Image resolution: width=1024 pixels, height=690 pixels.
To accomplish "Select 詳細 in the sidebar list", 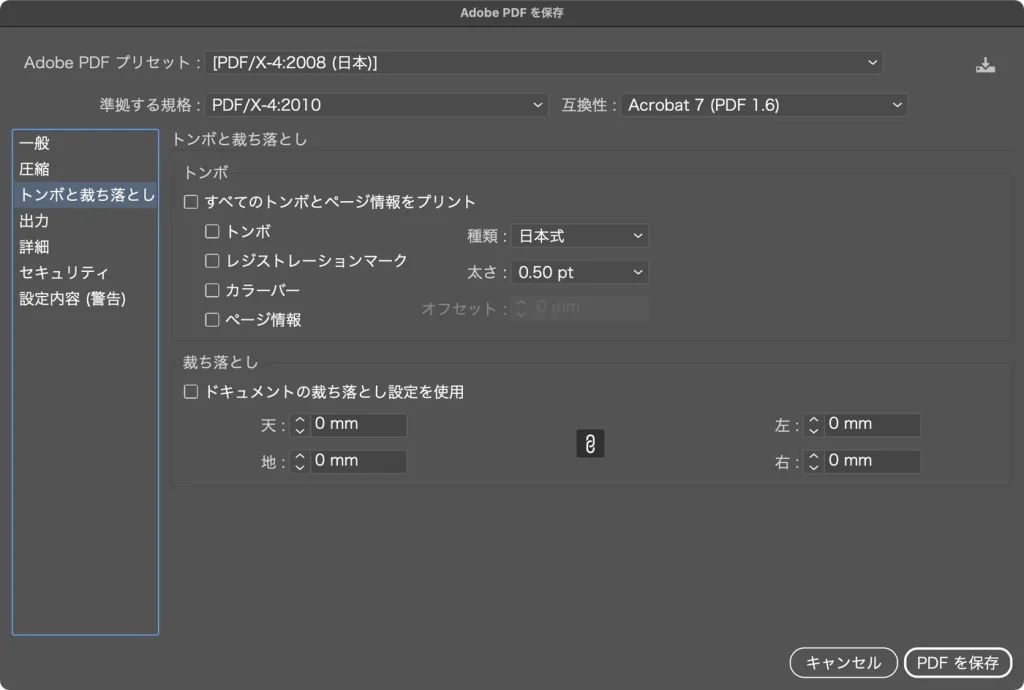I will [86, 247].
